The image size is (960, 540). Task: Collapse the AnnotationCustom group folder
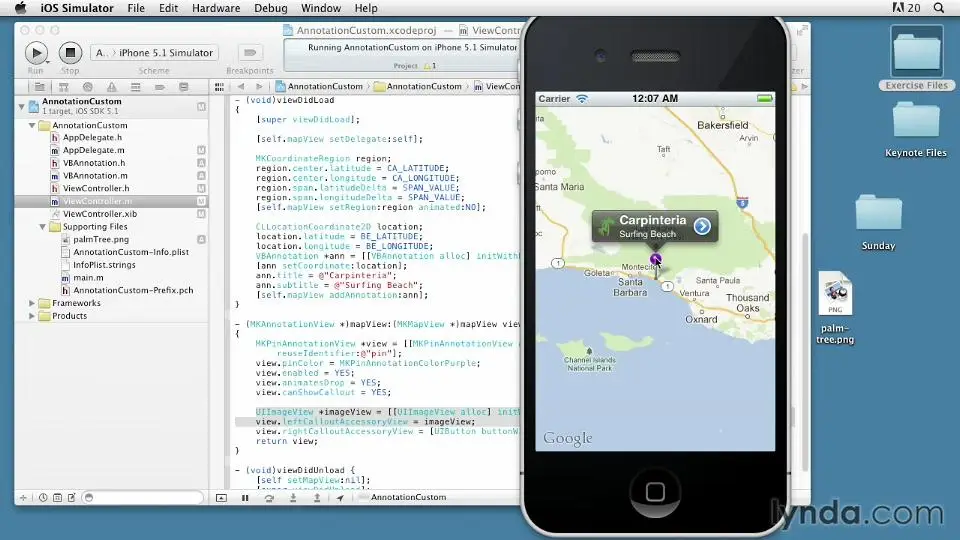click(32, 125)
